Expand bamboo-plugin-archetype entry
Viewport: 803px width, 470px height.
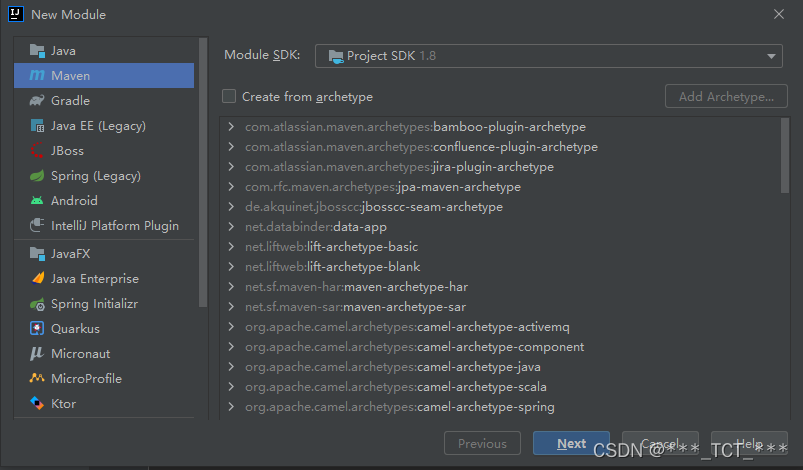[231, 126]
